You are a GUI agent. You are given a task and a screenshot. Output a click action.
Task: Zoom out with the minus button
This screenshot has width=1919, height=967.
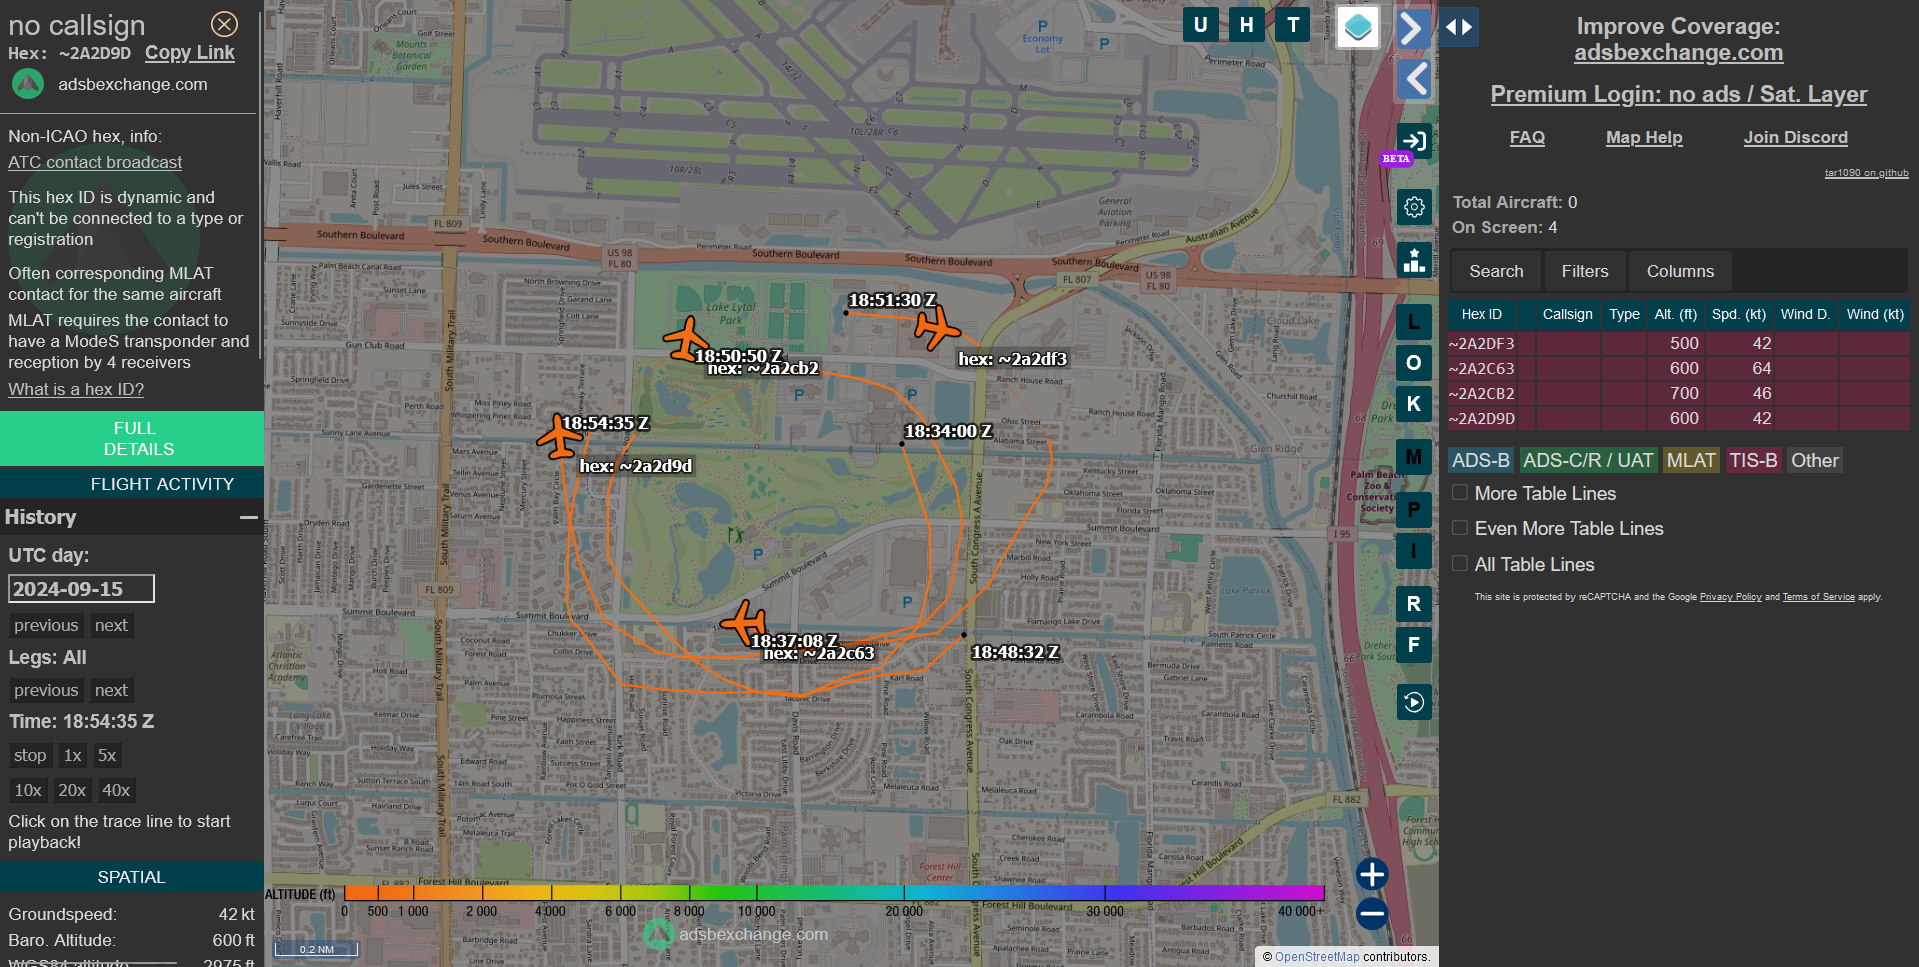tap(1372, 913)
